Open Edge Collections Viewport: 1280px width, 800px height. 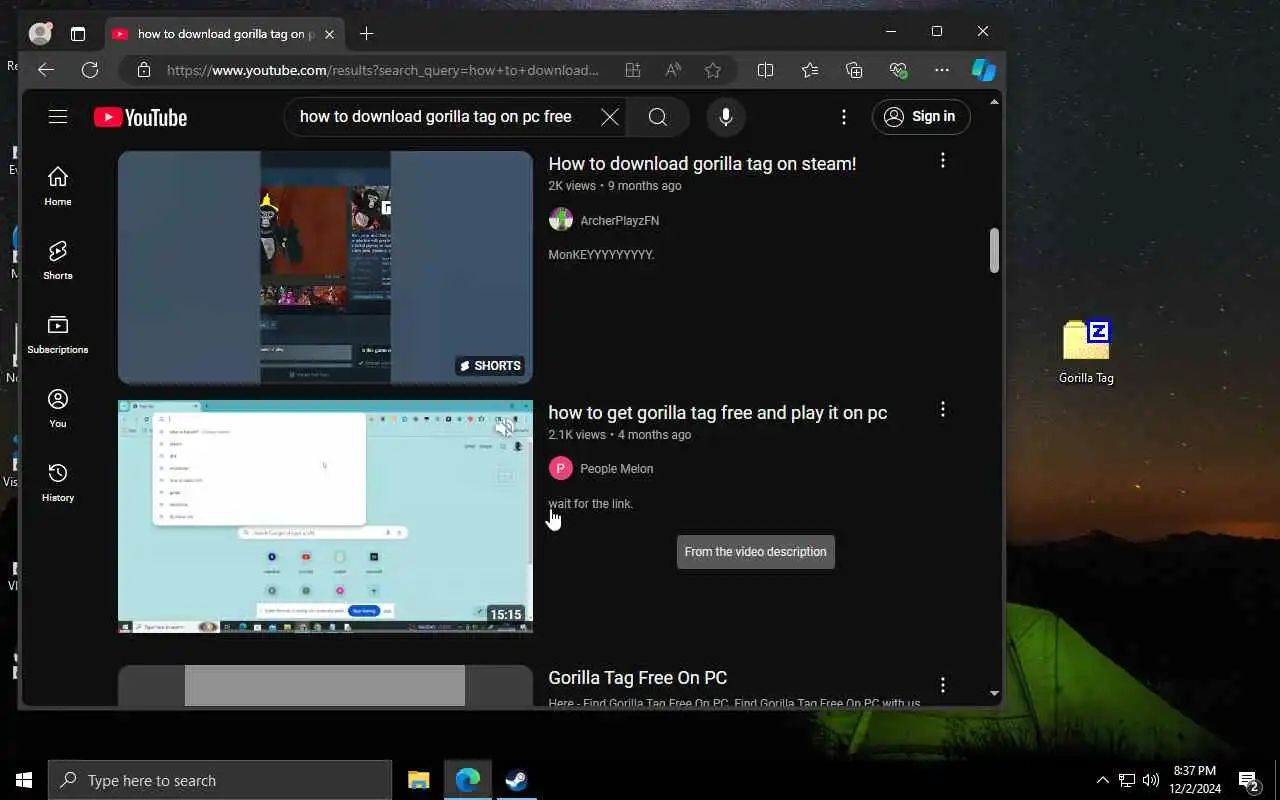854,70
